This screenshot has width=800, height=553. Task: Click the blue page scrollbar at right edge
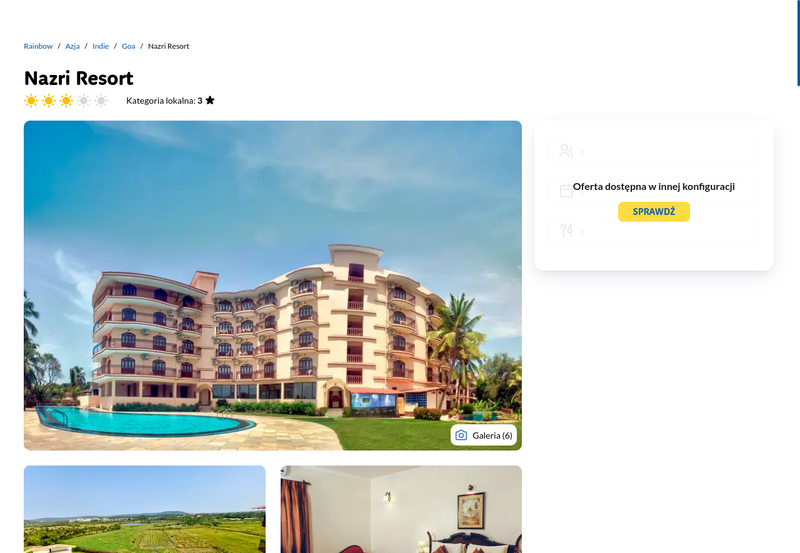click(798, 43)
